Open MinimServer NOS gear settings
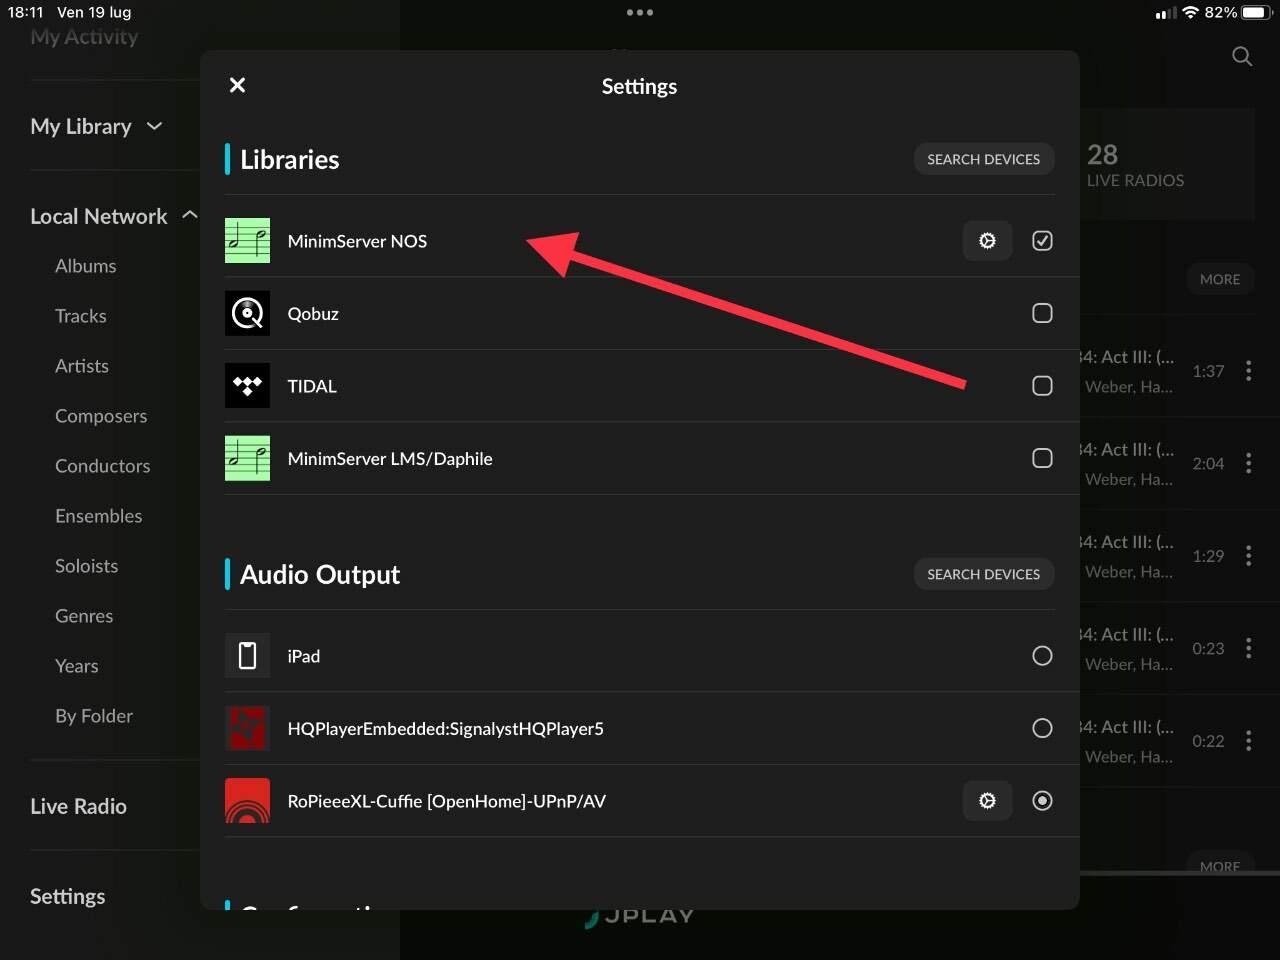The width and height of the screenshot is (1280, 960). [987, 241]
